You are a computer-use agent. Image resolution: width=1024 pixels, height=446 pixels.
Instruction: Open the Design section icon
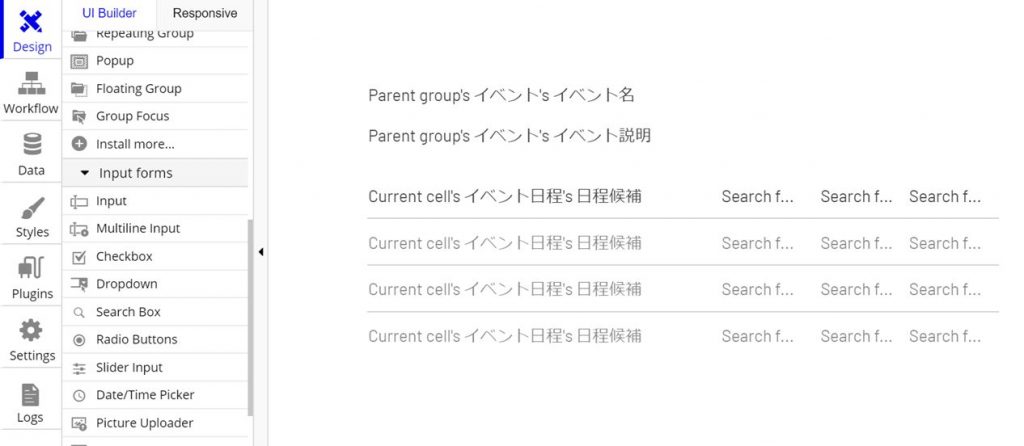pos(31,22)
